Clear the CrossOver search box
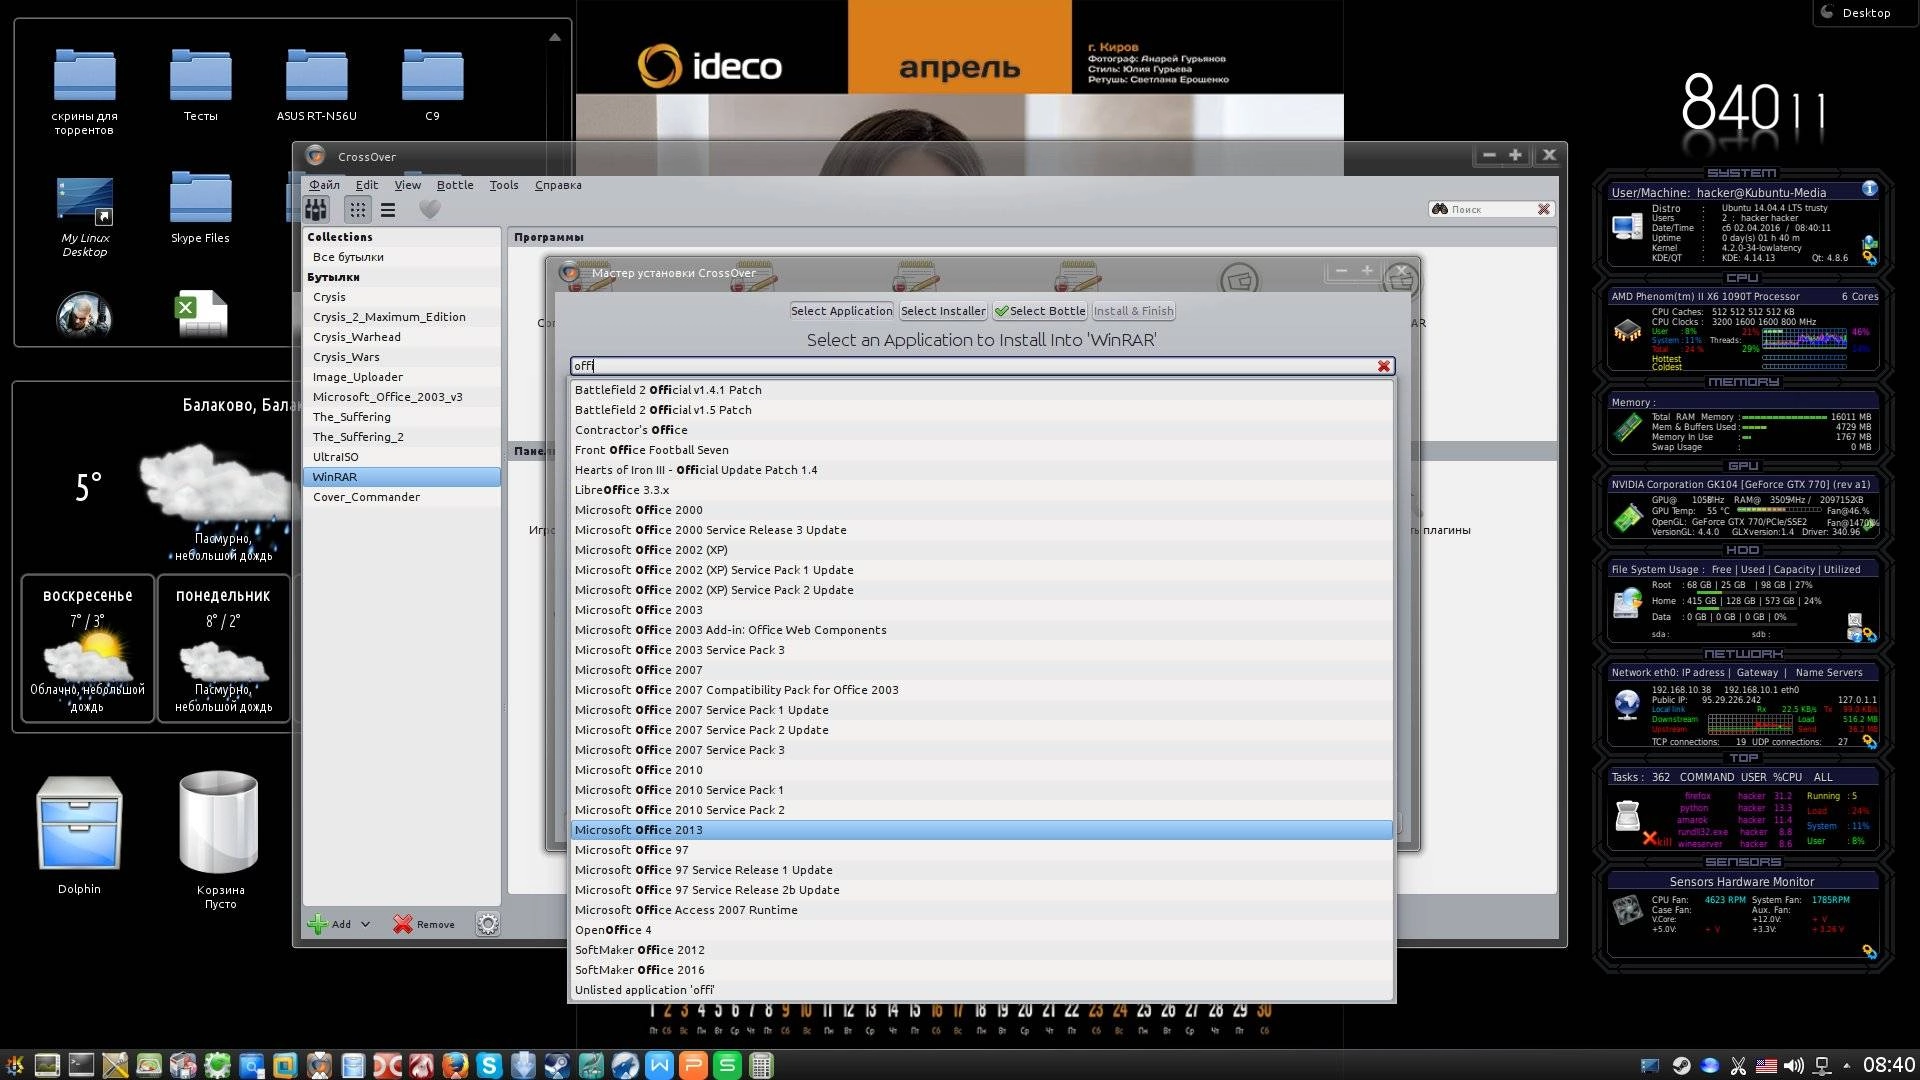The image size is (1920, 1080). pyautogui.click(x=1544, y=209)
